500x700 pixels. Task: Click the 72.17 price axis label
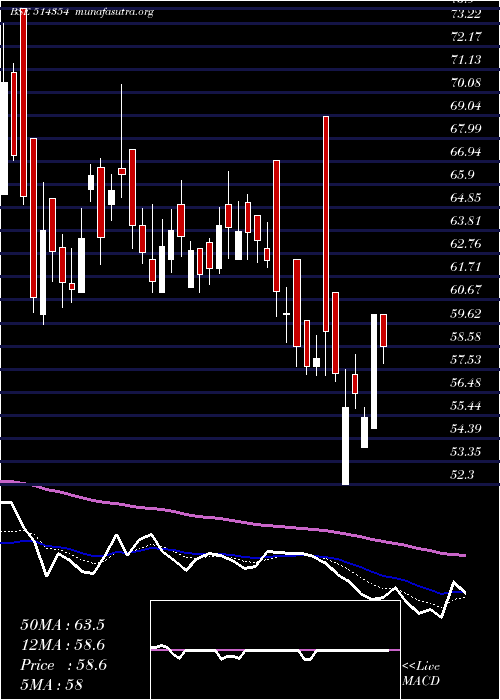tap(467, 37)
